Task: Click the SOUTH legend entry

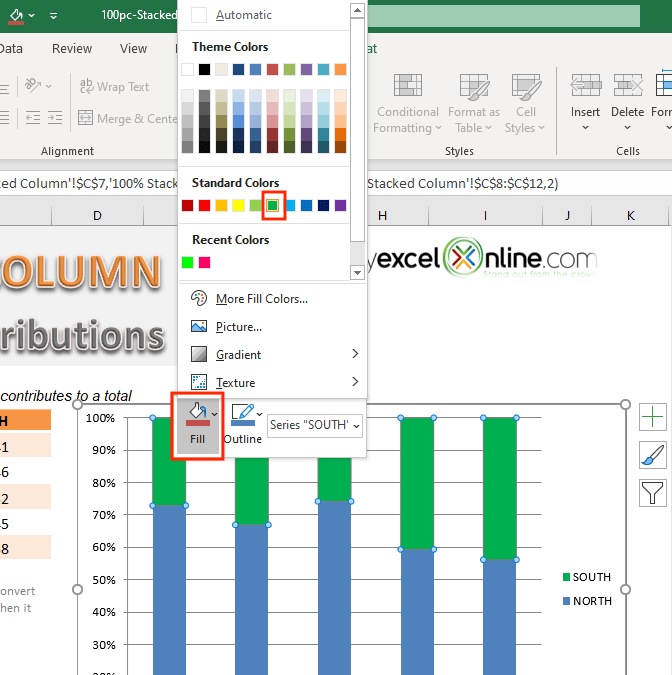Action: point(587,577)
